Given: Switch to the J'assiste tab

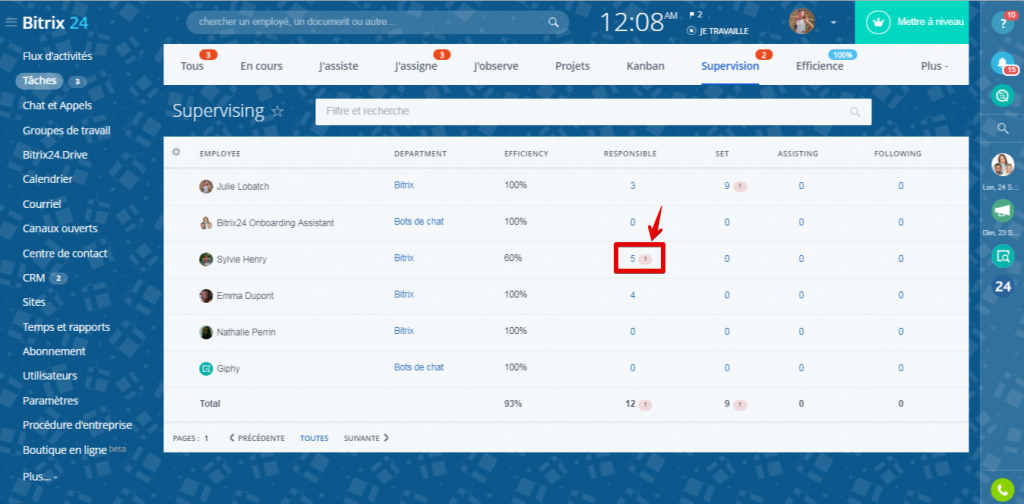Looking at the screenshot, I should coord(338,66).
